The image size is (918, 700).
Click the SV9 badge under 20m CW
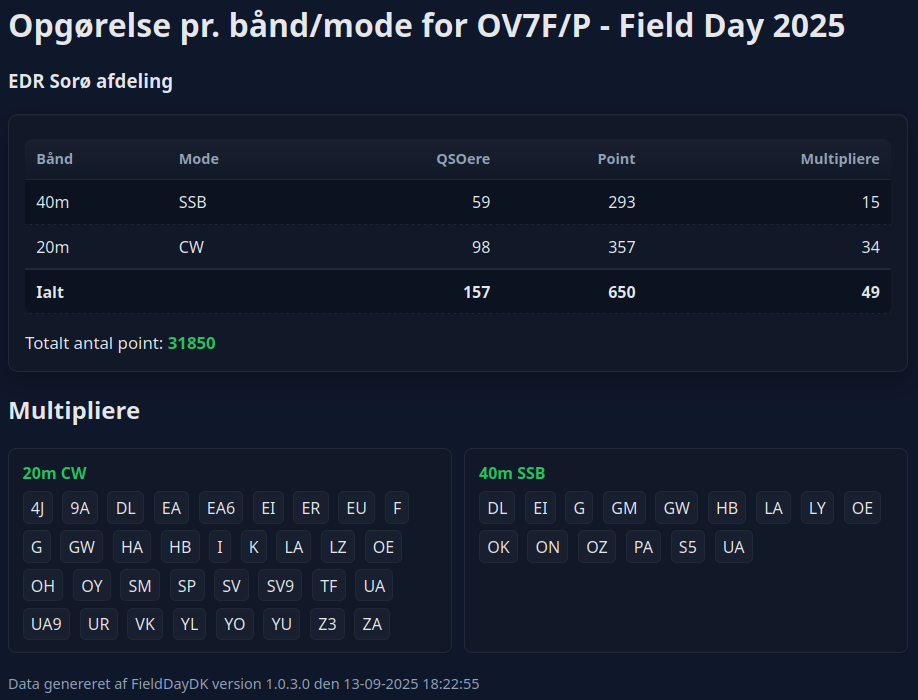[x=280, y=586]
